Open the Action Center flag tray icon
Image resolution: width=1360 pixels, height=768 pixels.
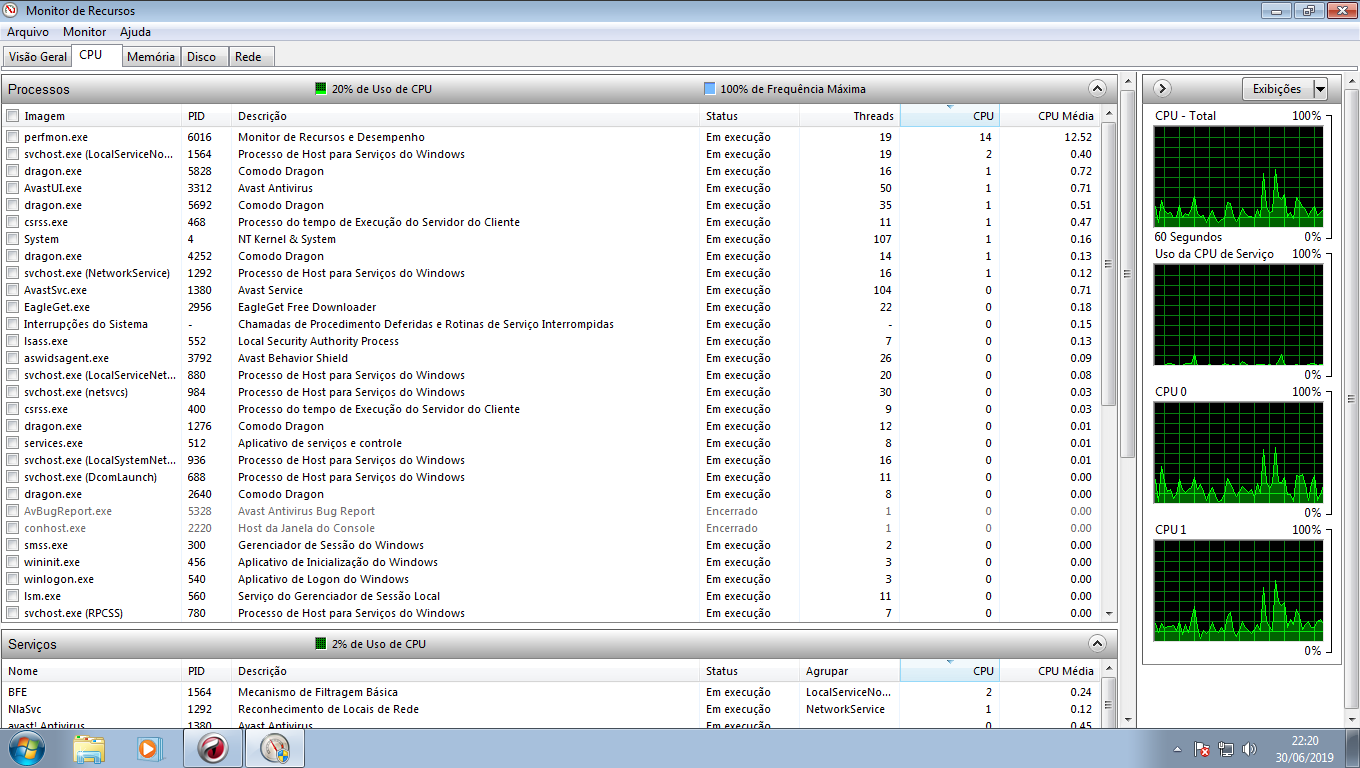click(1203, 749)
